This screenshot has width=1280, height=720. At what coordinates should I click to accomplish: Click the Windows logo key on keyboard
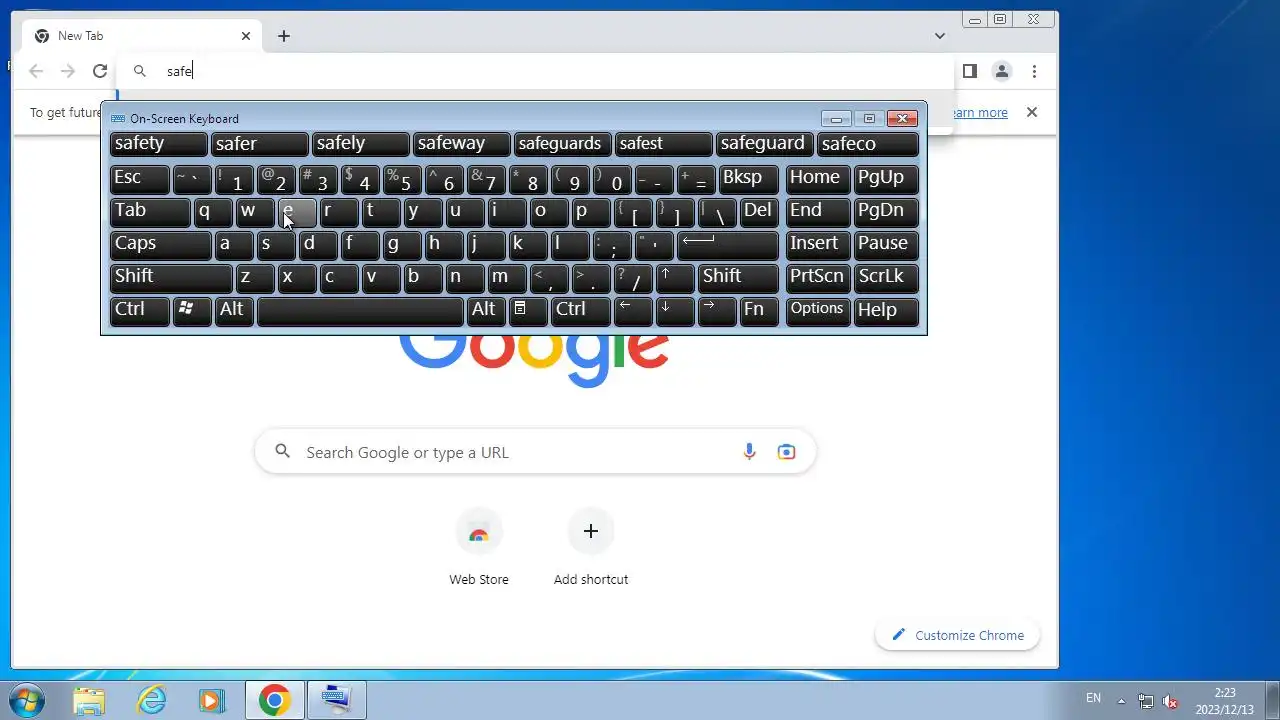coord(192,311)
